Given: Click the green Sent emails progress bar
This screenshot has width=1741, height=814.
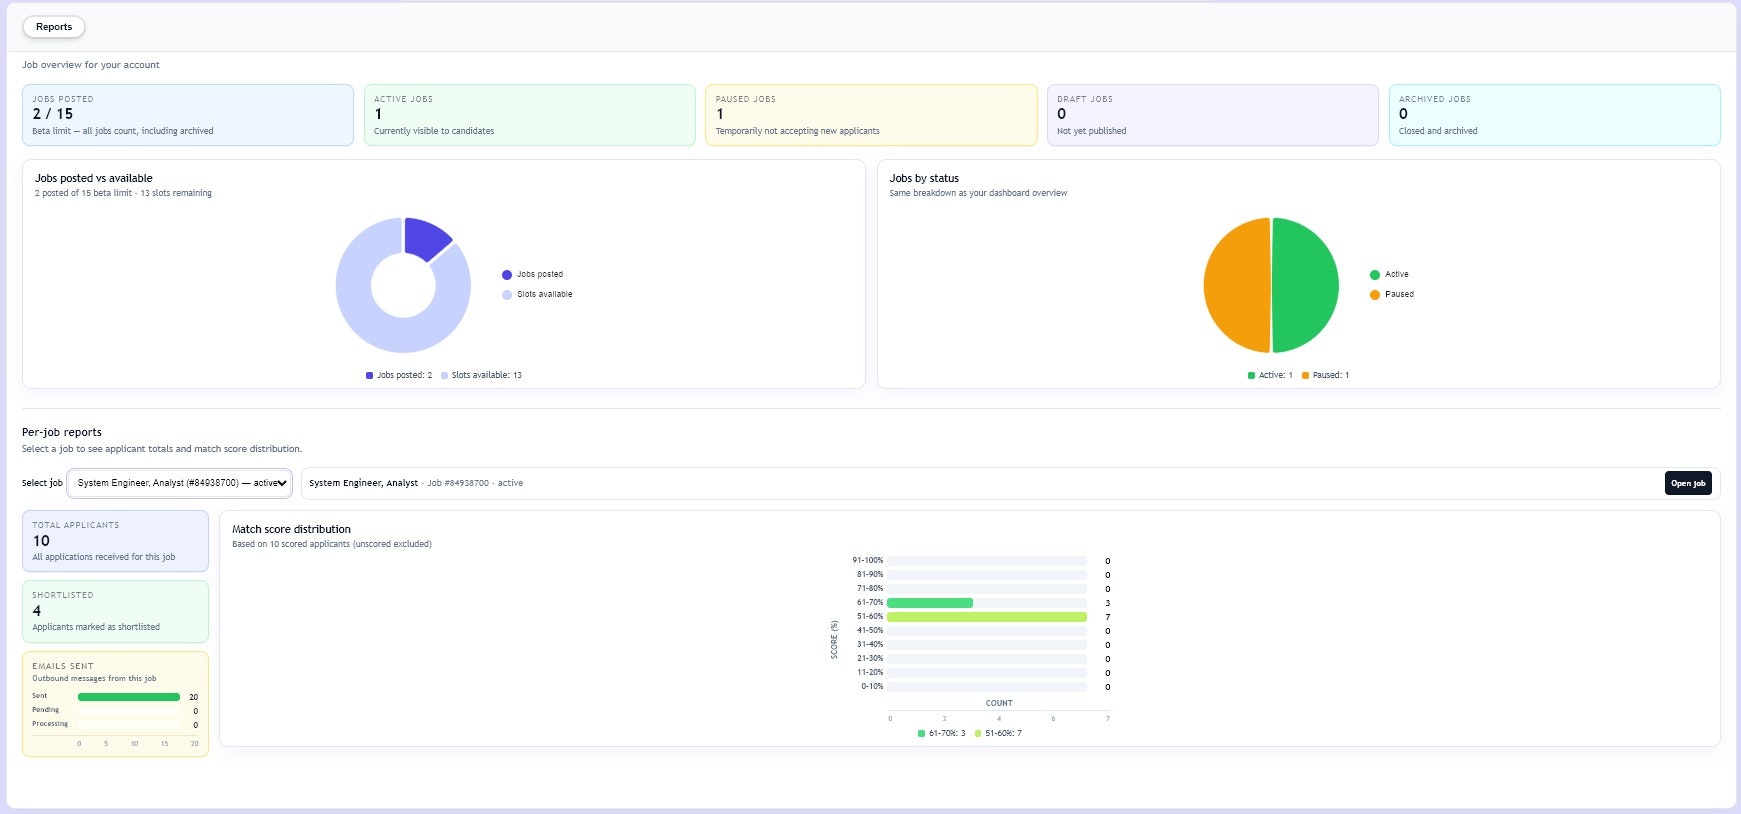Looking at the screenshot, I should tap(129, 697).
